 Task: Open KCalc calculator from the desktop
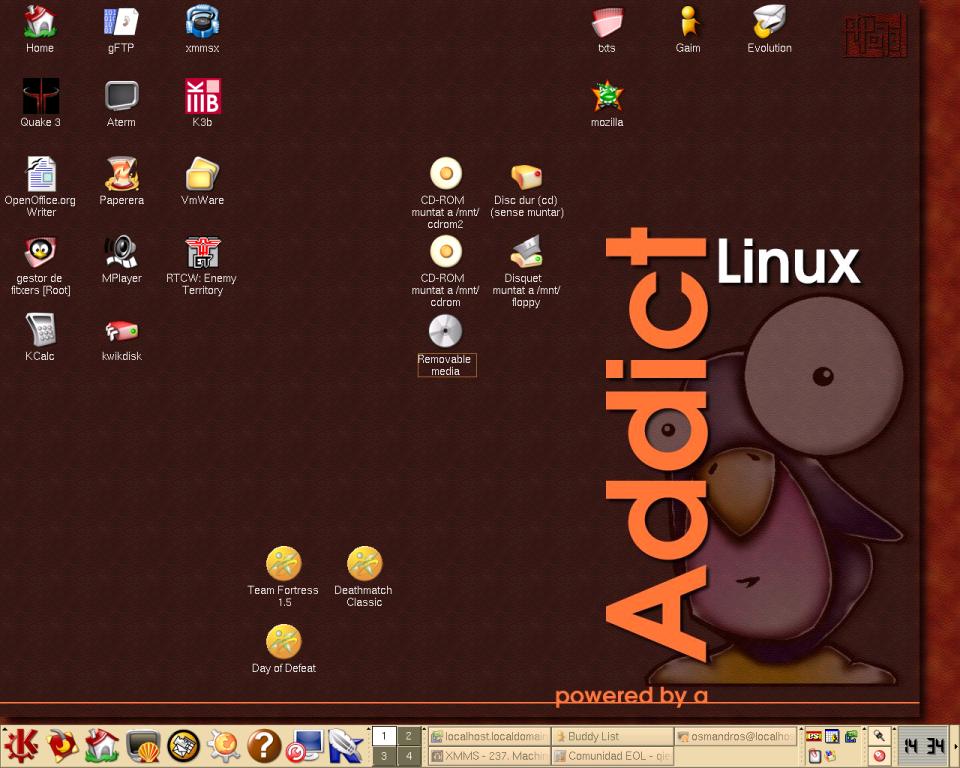40,330
